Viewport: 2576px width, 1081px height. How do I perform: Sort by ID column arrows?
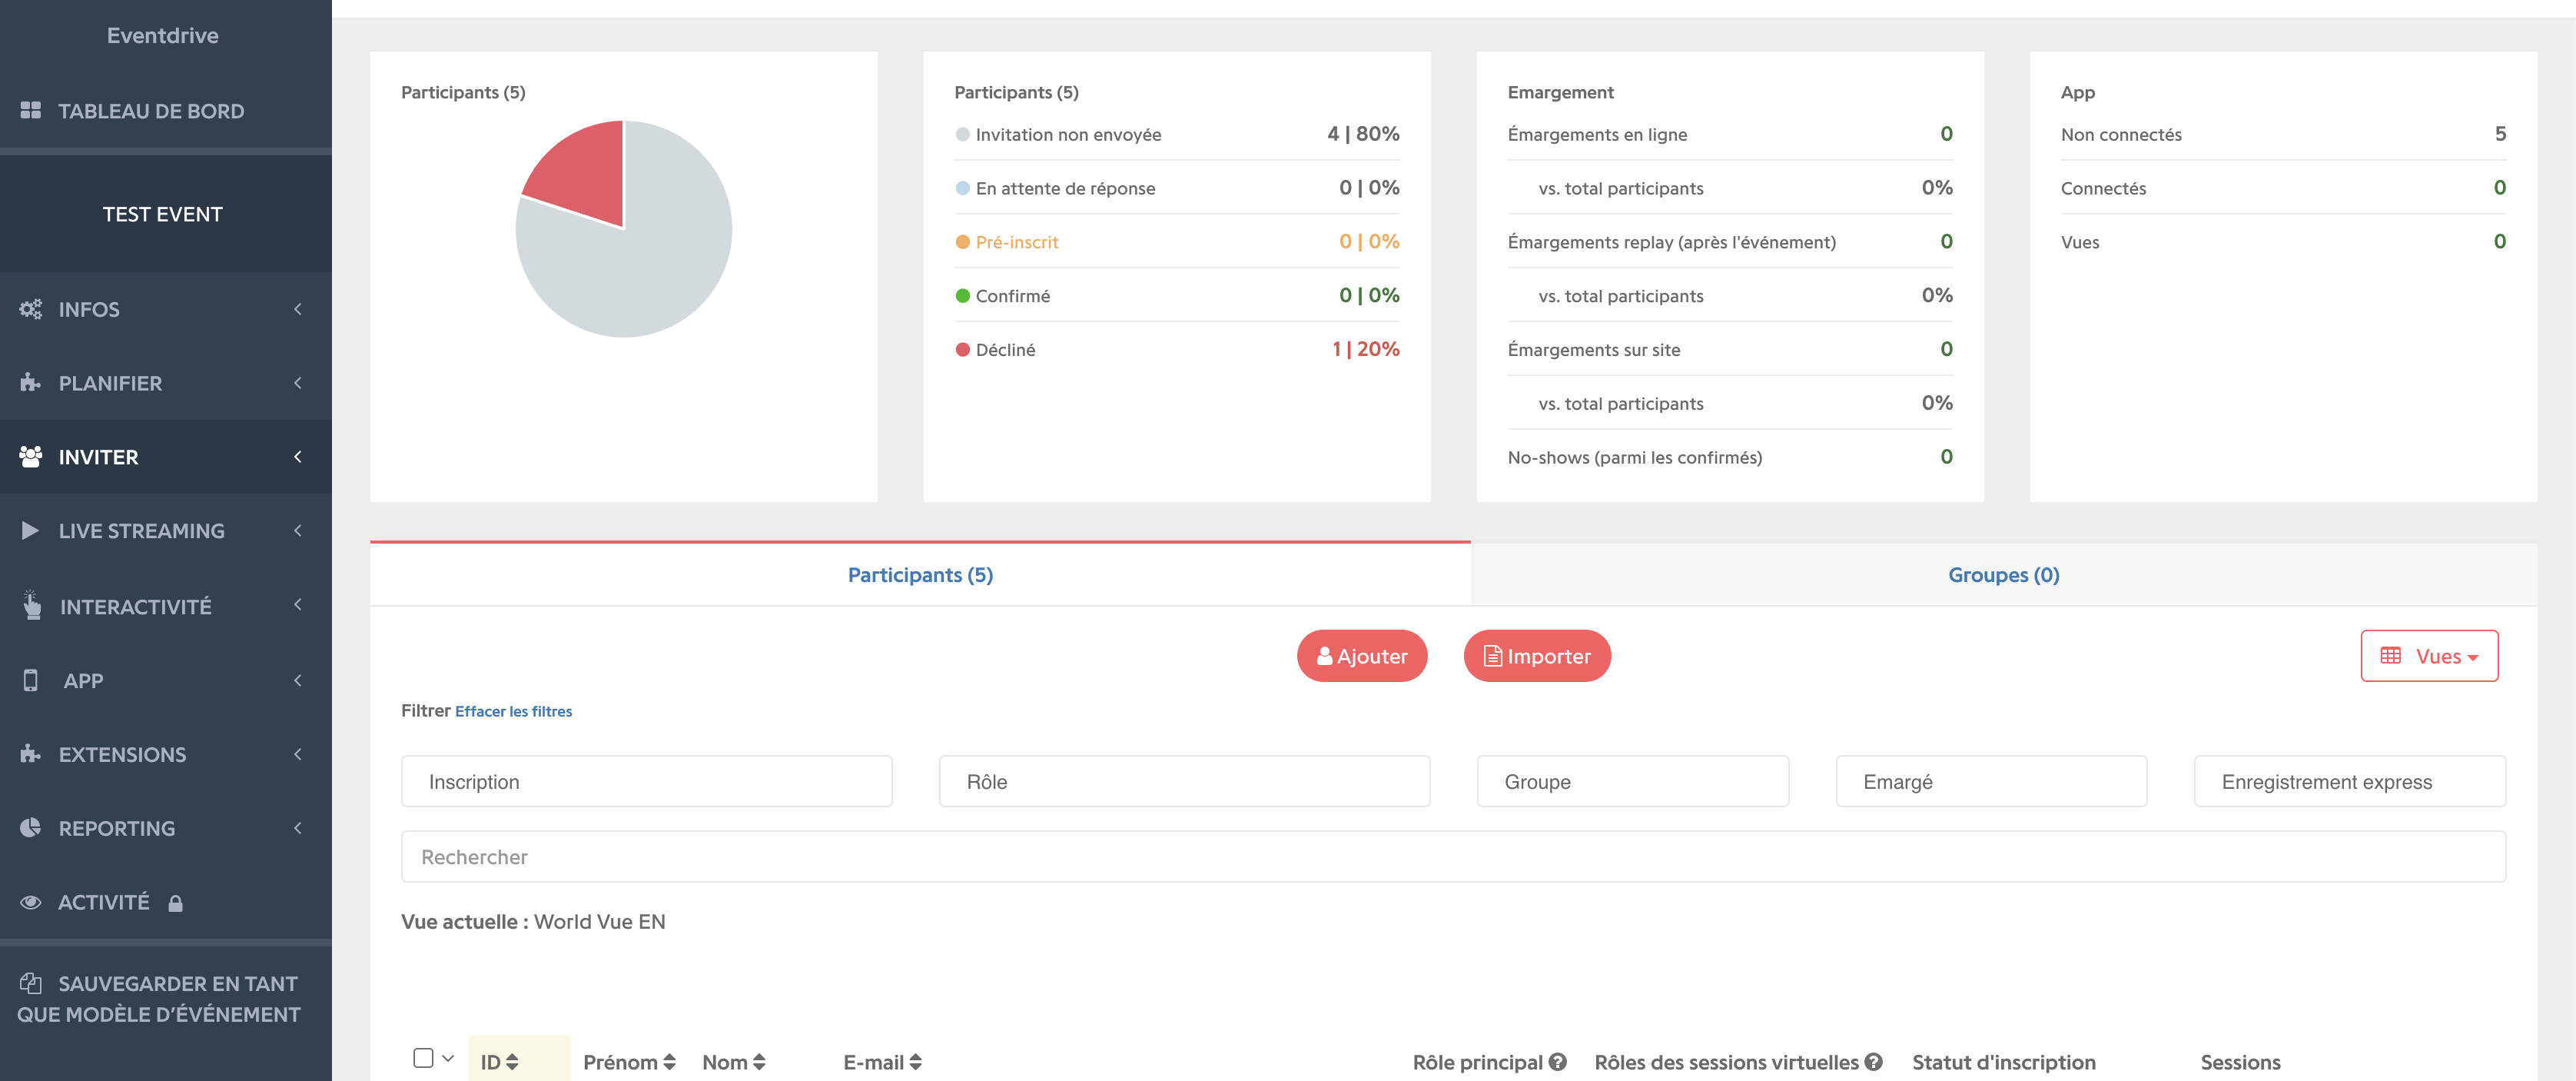[512, 1062]
